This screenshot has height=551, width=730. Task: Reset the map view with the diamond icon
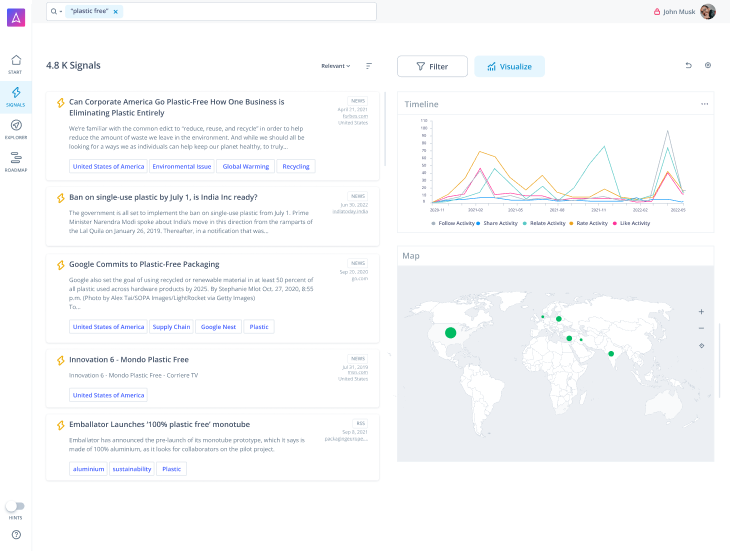[x=701, y=345]
